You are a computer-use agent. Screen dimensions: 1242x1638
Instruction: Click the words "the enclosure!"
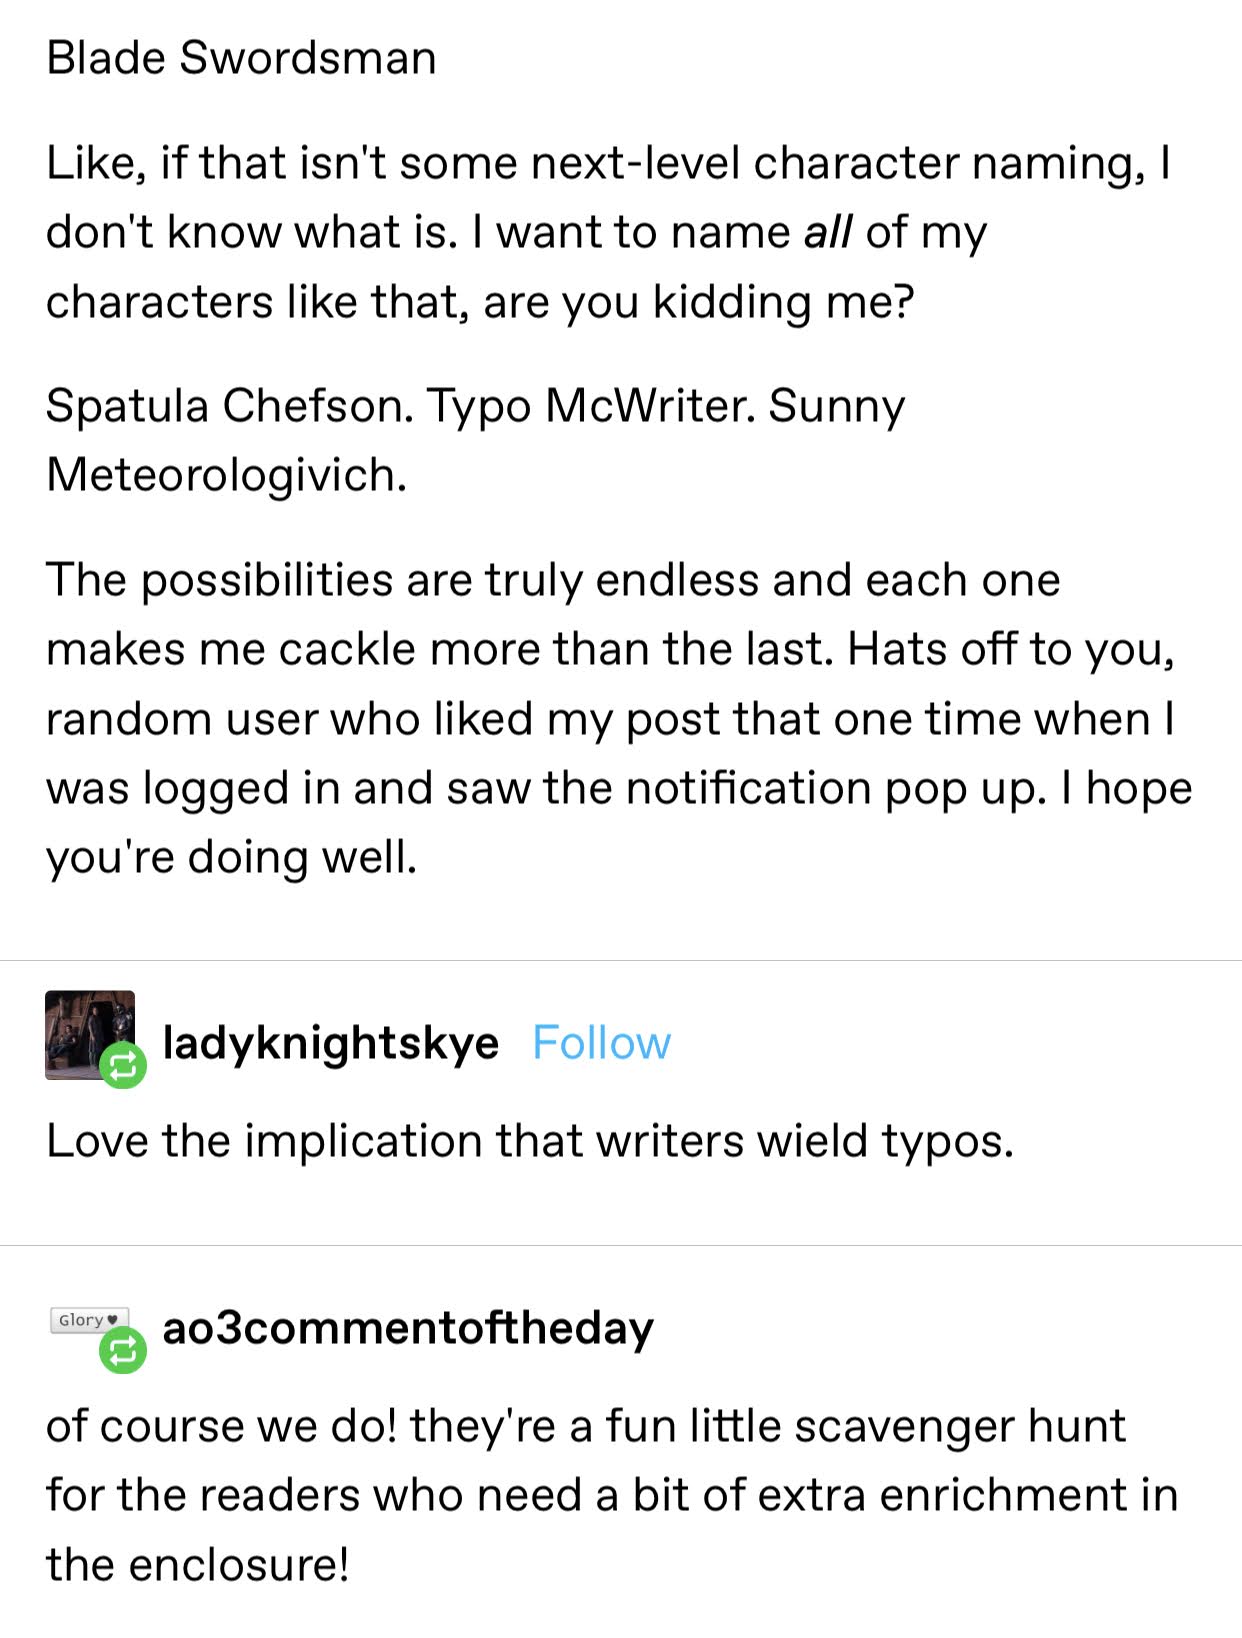(197, 1564)
